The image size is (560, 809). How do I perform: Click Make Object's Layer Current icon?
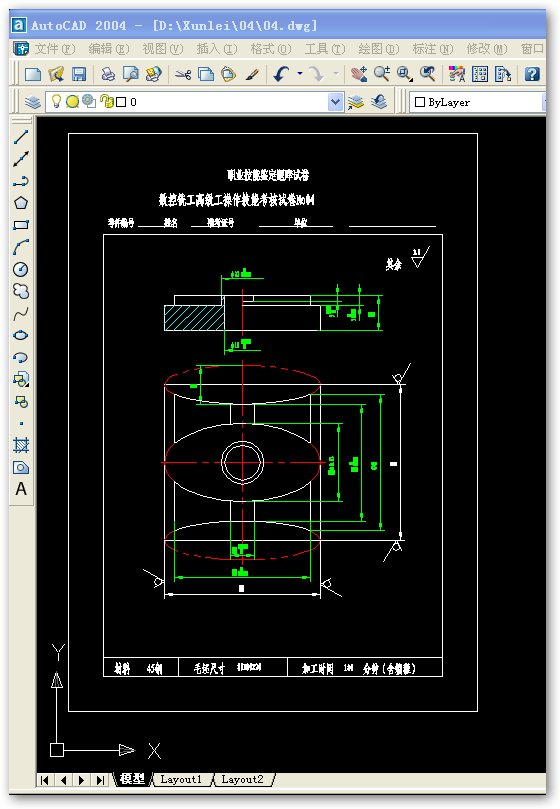pyautogui.click(x=355, y=102)
